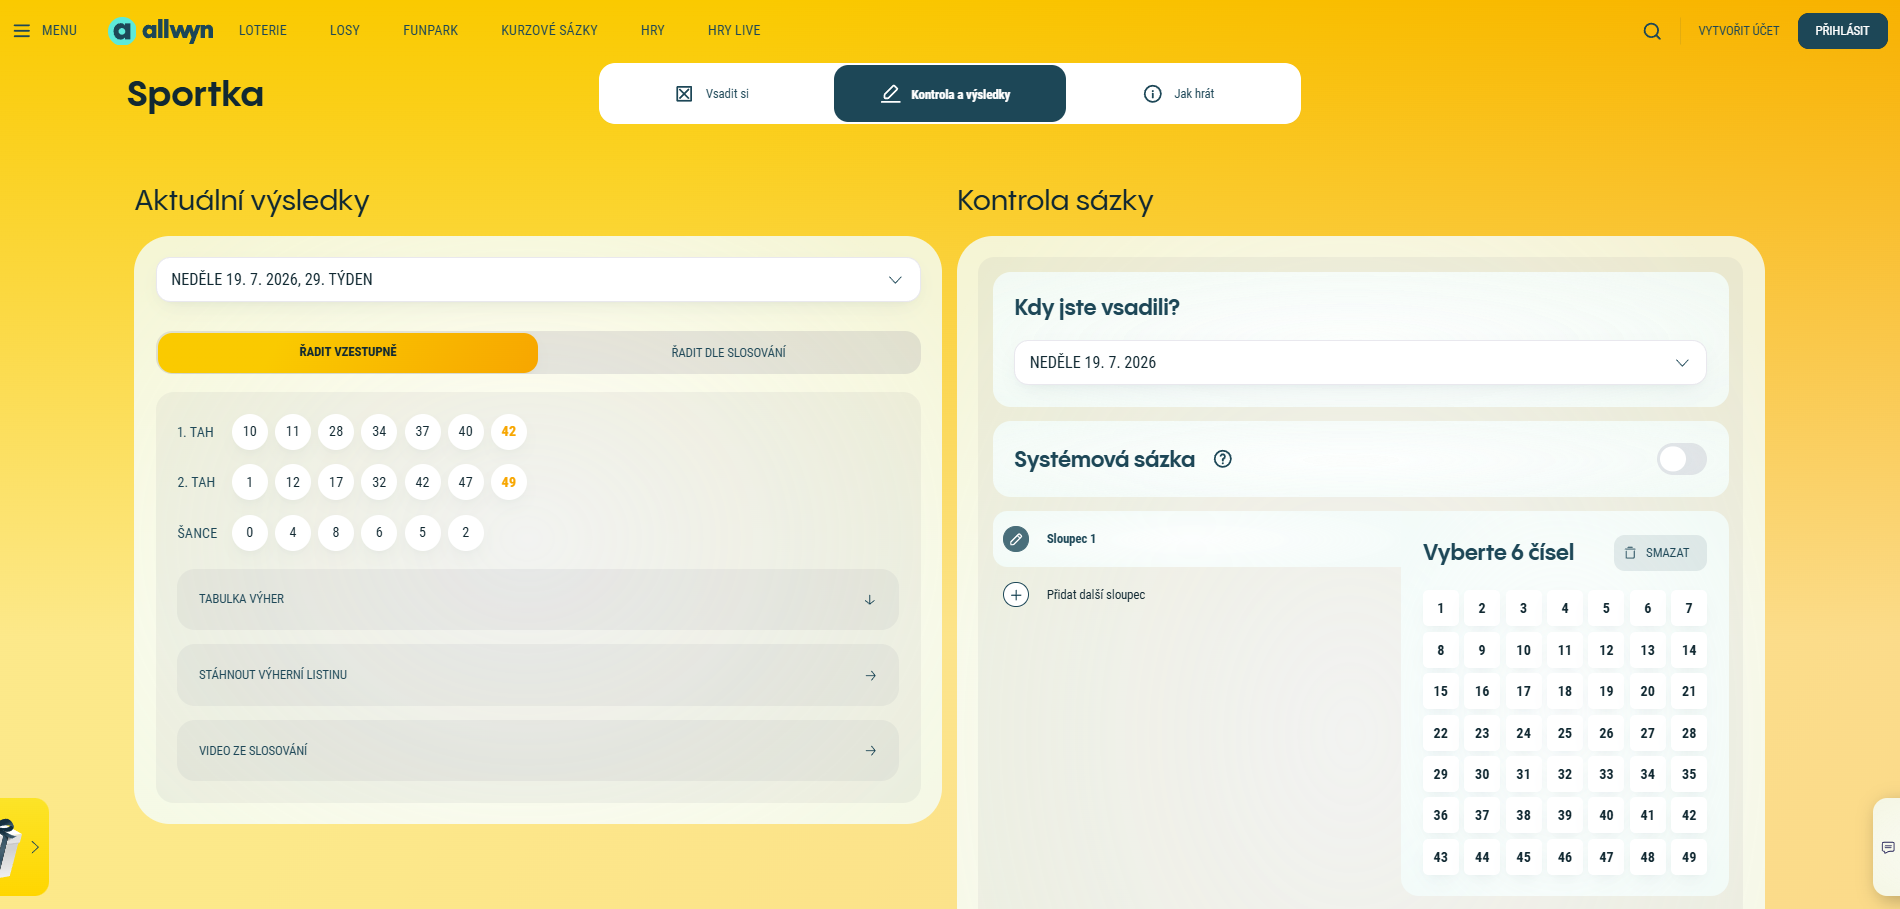Select number 49 in the number grid
Viewport: 1900px width, 909px height.
[x=1689, y=857]
